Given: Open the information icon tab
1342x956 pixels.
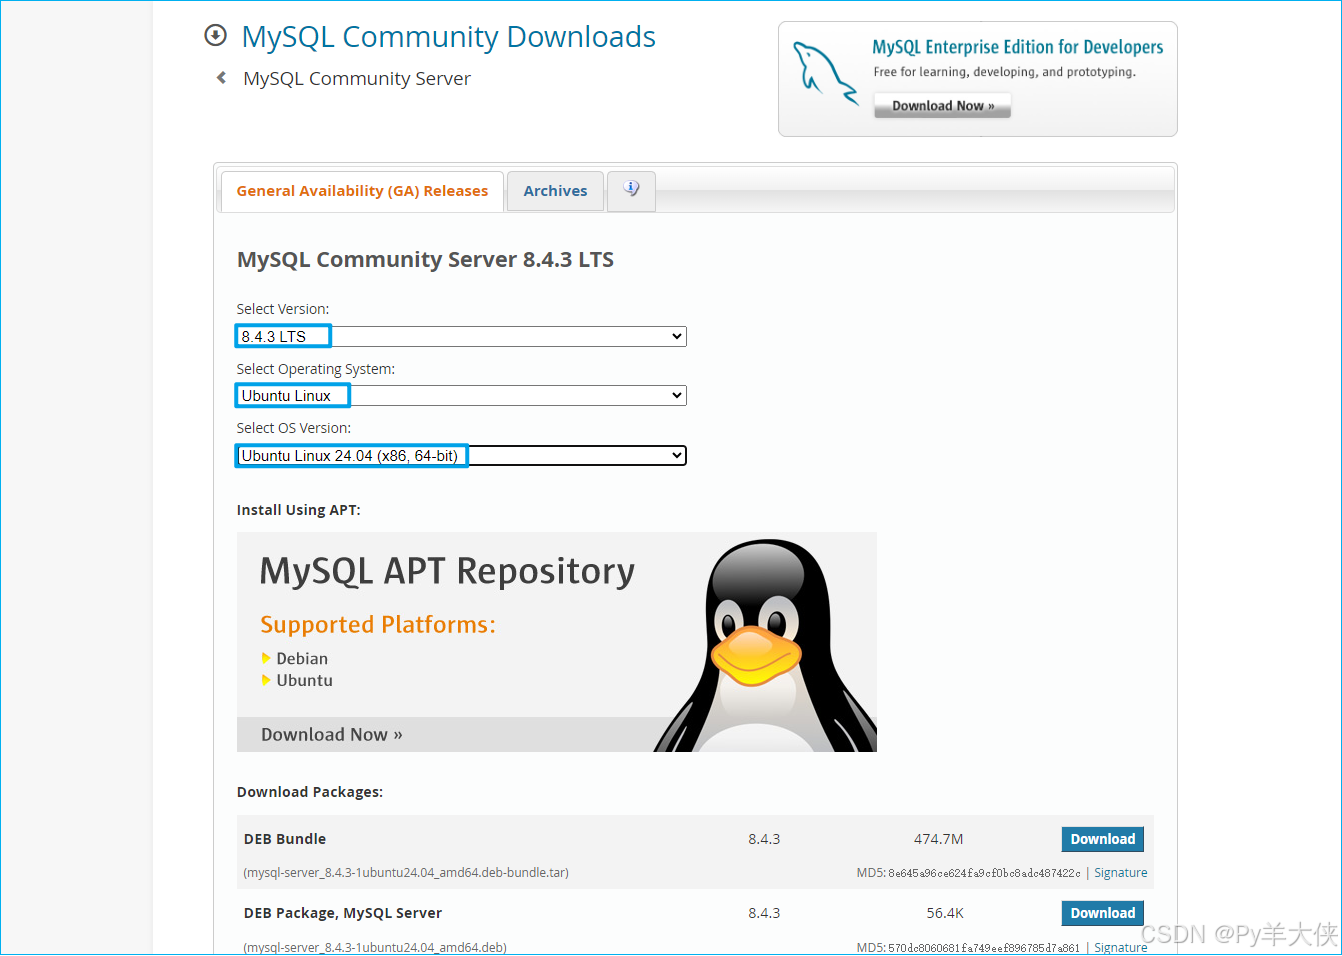Looking at the screenshot, I should (631, 190).
